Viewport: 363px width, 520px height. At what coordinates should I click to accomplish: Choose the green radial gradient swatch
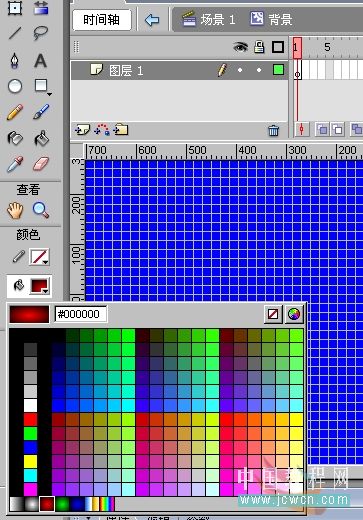pyautogui.click(x=62, y=504)
